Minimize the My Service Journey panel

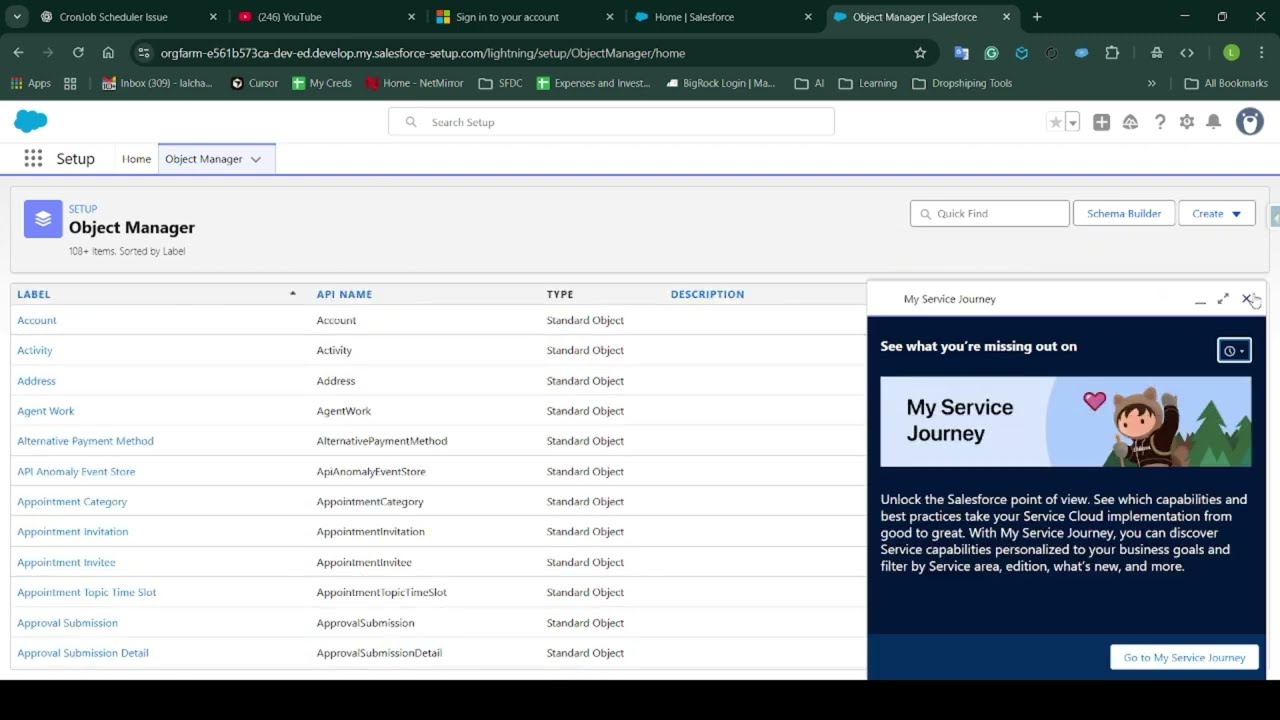pyautogui.click(x=1200, y=299)
